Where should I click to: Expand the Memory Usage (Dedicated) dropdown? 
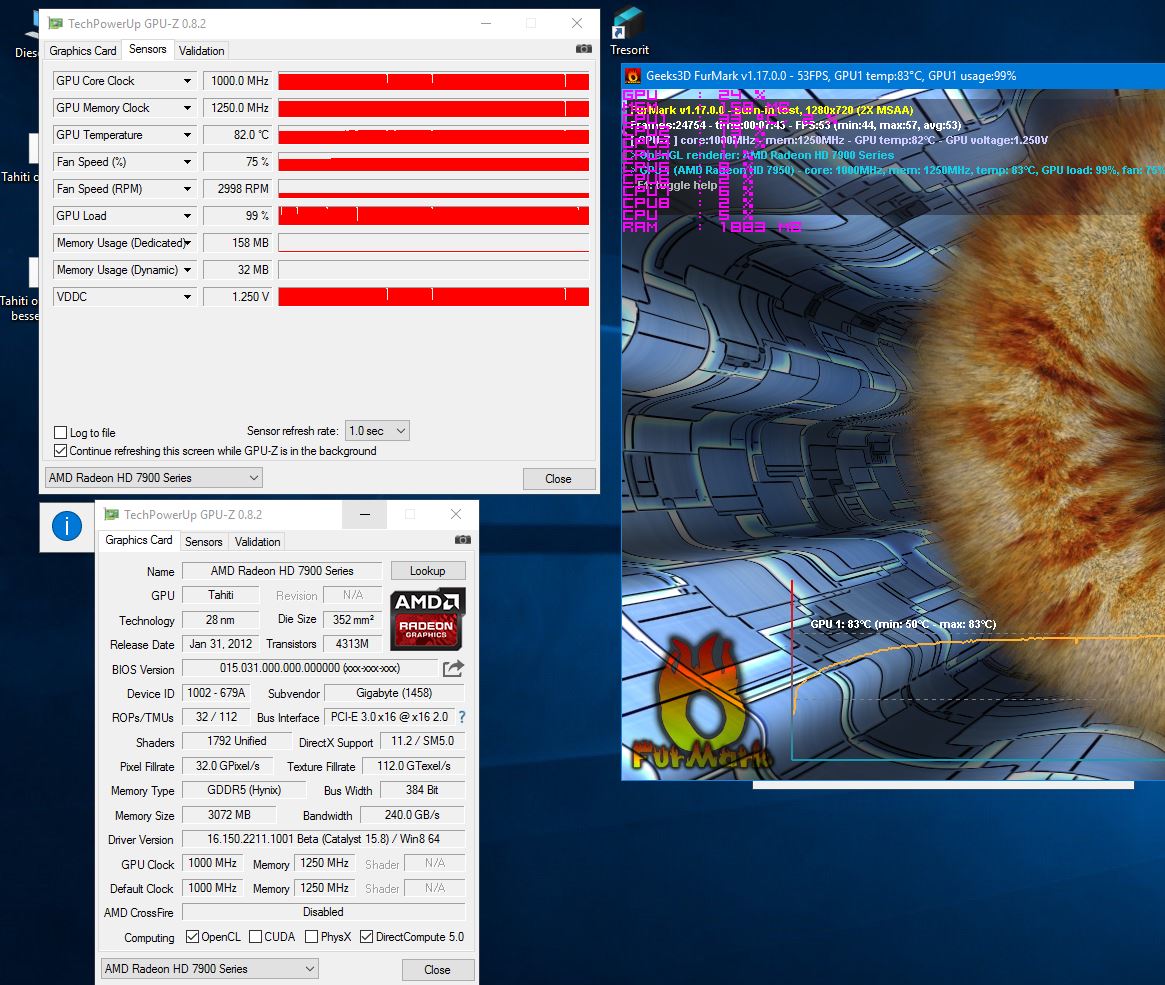[x=187, y=243]
